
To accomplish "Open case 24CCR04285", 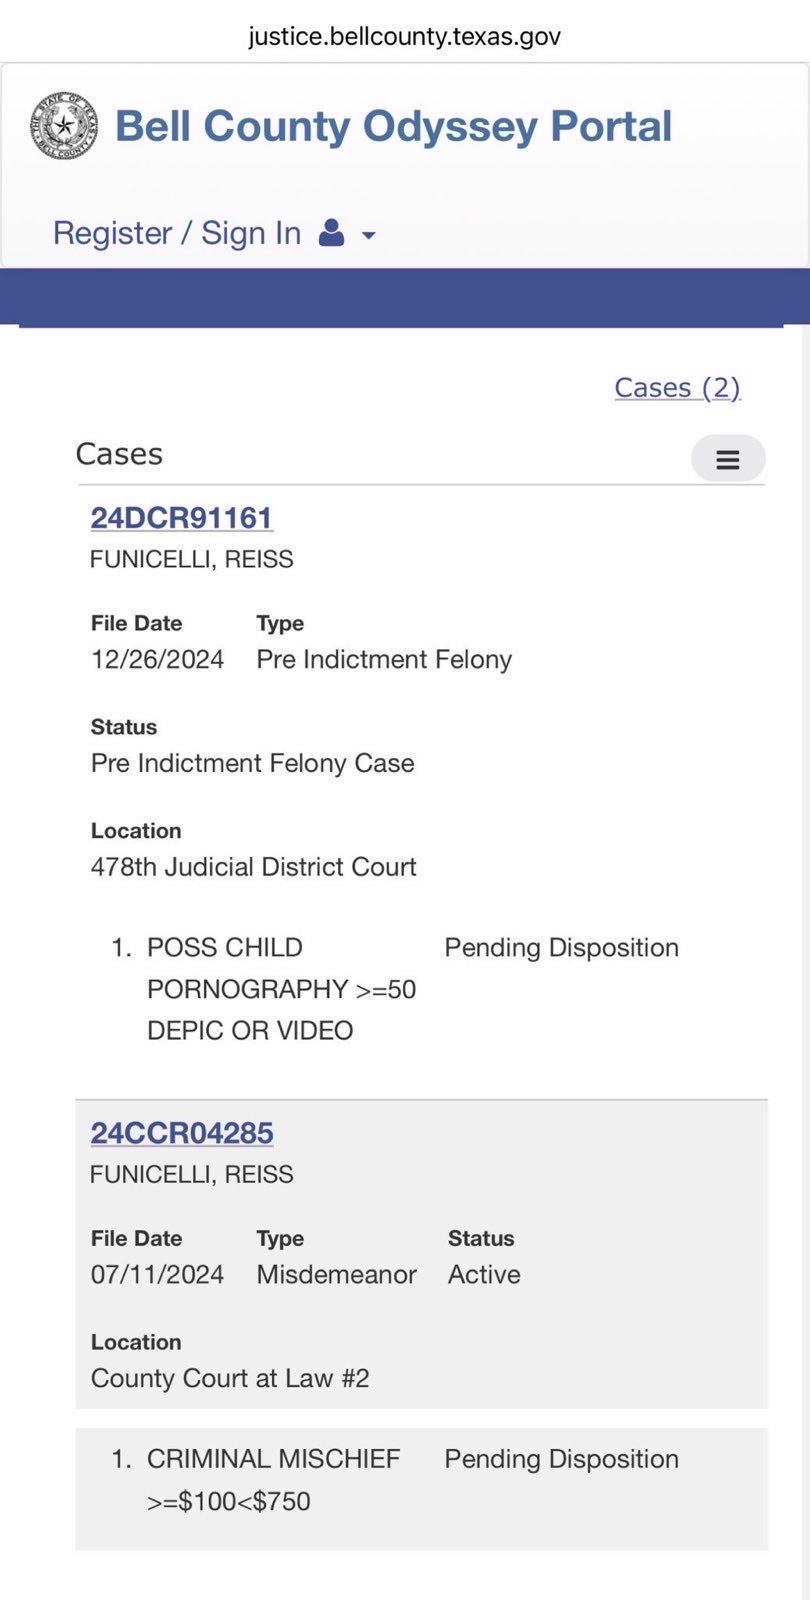I will tap(182, 1133).
